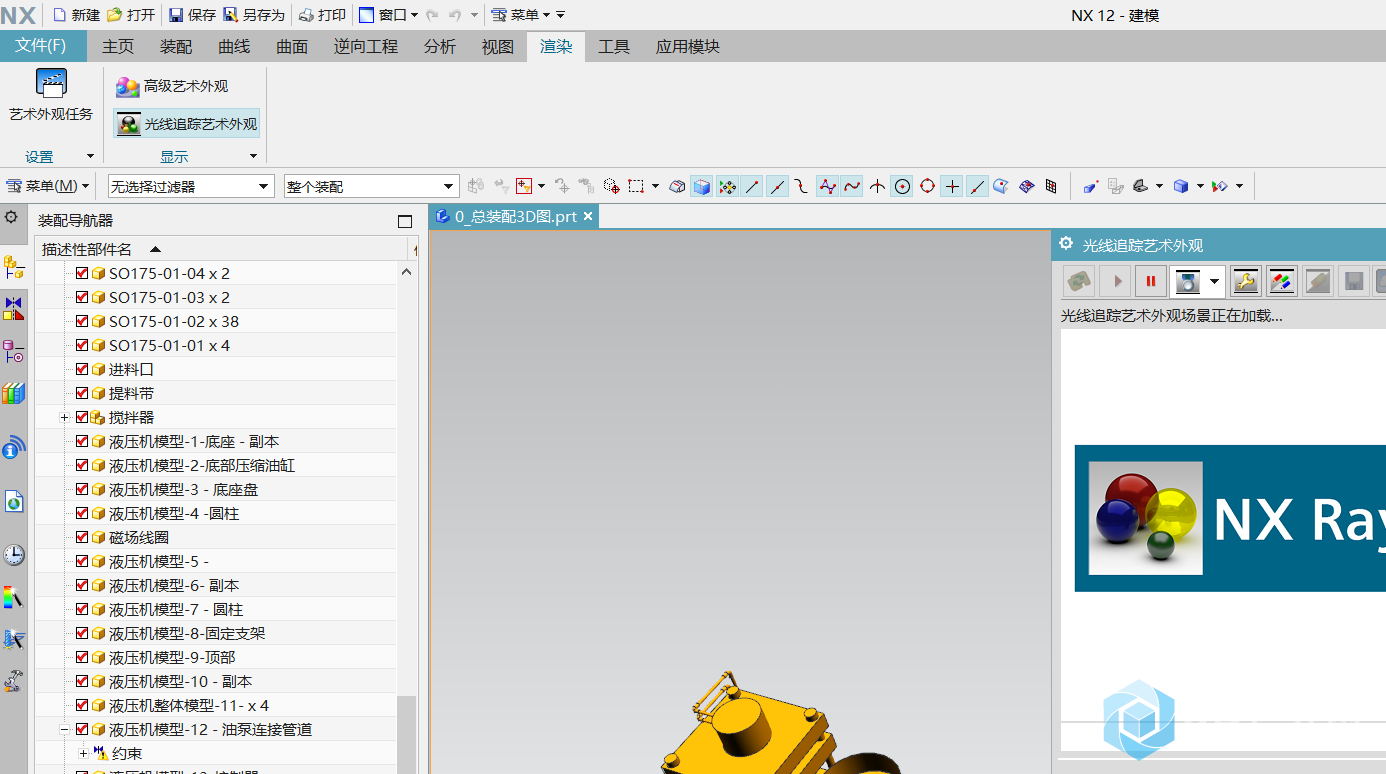This screenshot has height=774, width=1386.
Task: Open the constraint navigator sidebar icon
Action: (14, 308)
